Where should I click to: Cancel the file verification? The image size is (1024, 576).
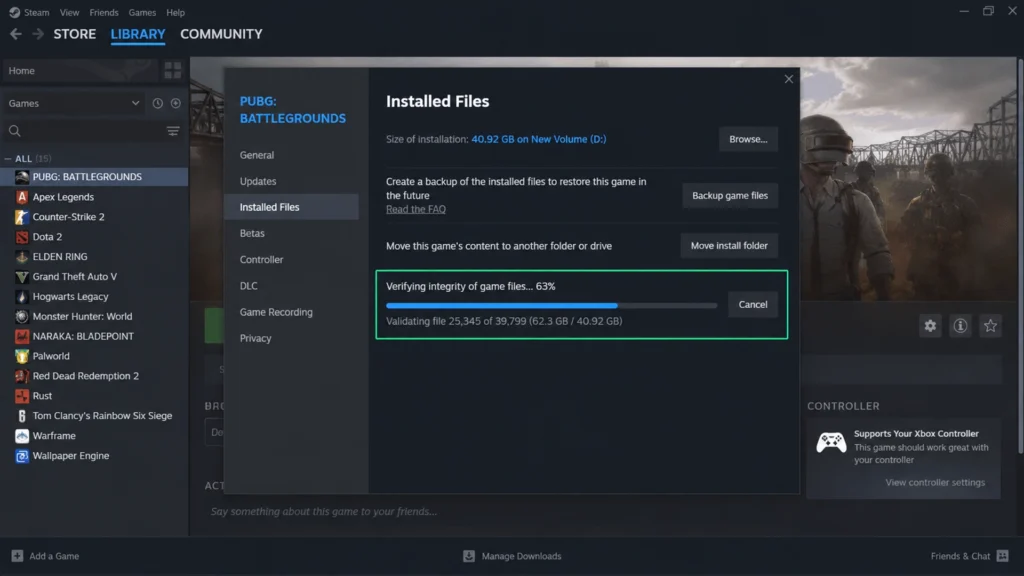(752, 304)
